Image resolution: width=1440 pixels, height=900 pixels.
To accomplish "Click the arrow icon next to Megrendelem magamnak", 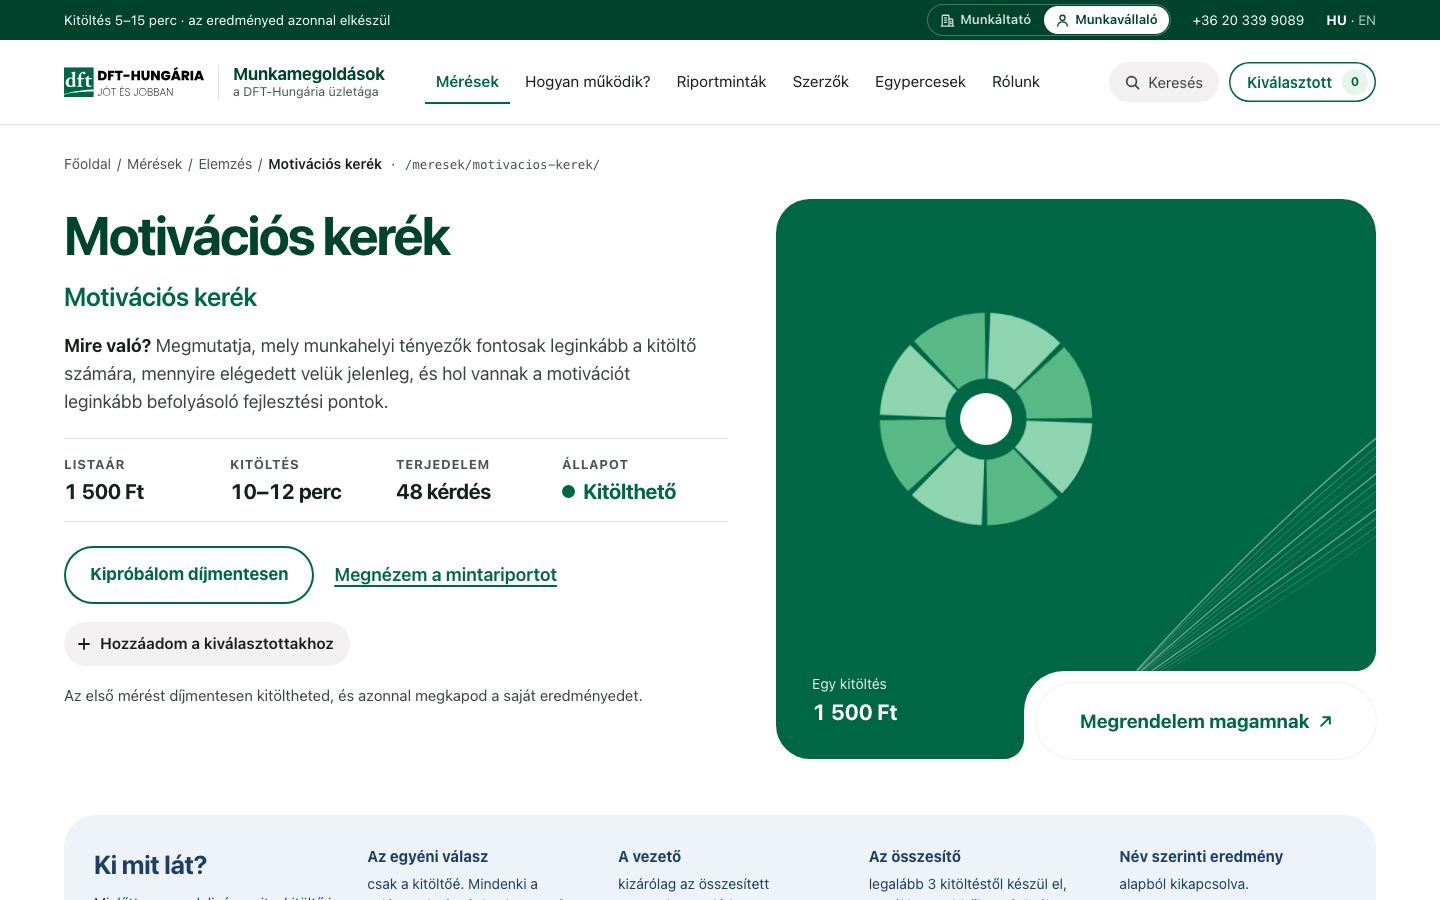I will coord(1326,721).
